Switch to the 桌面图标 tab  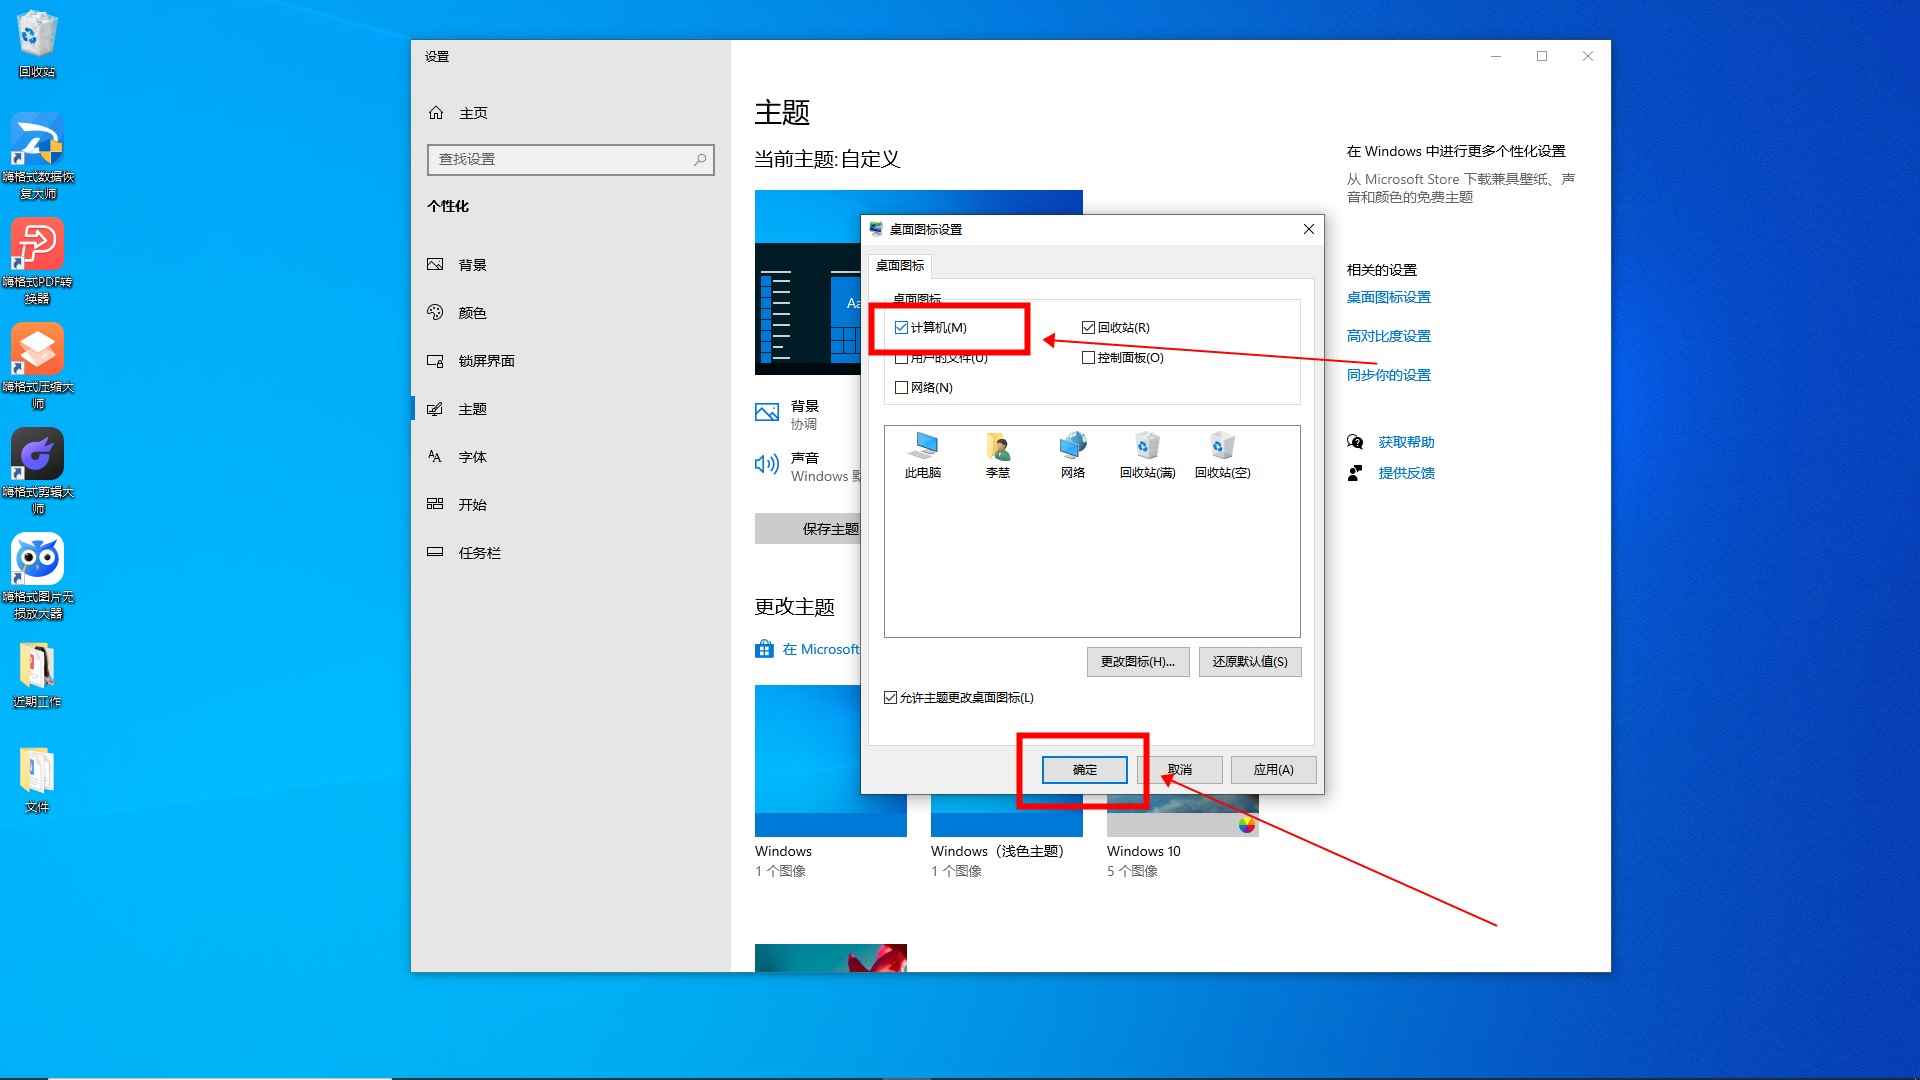click(x=899, y=266)
